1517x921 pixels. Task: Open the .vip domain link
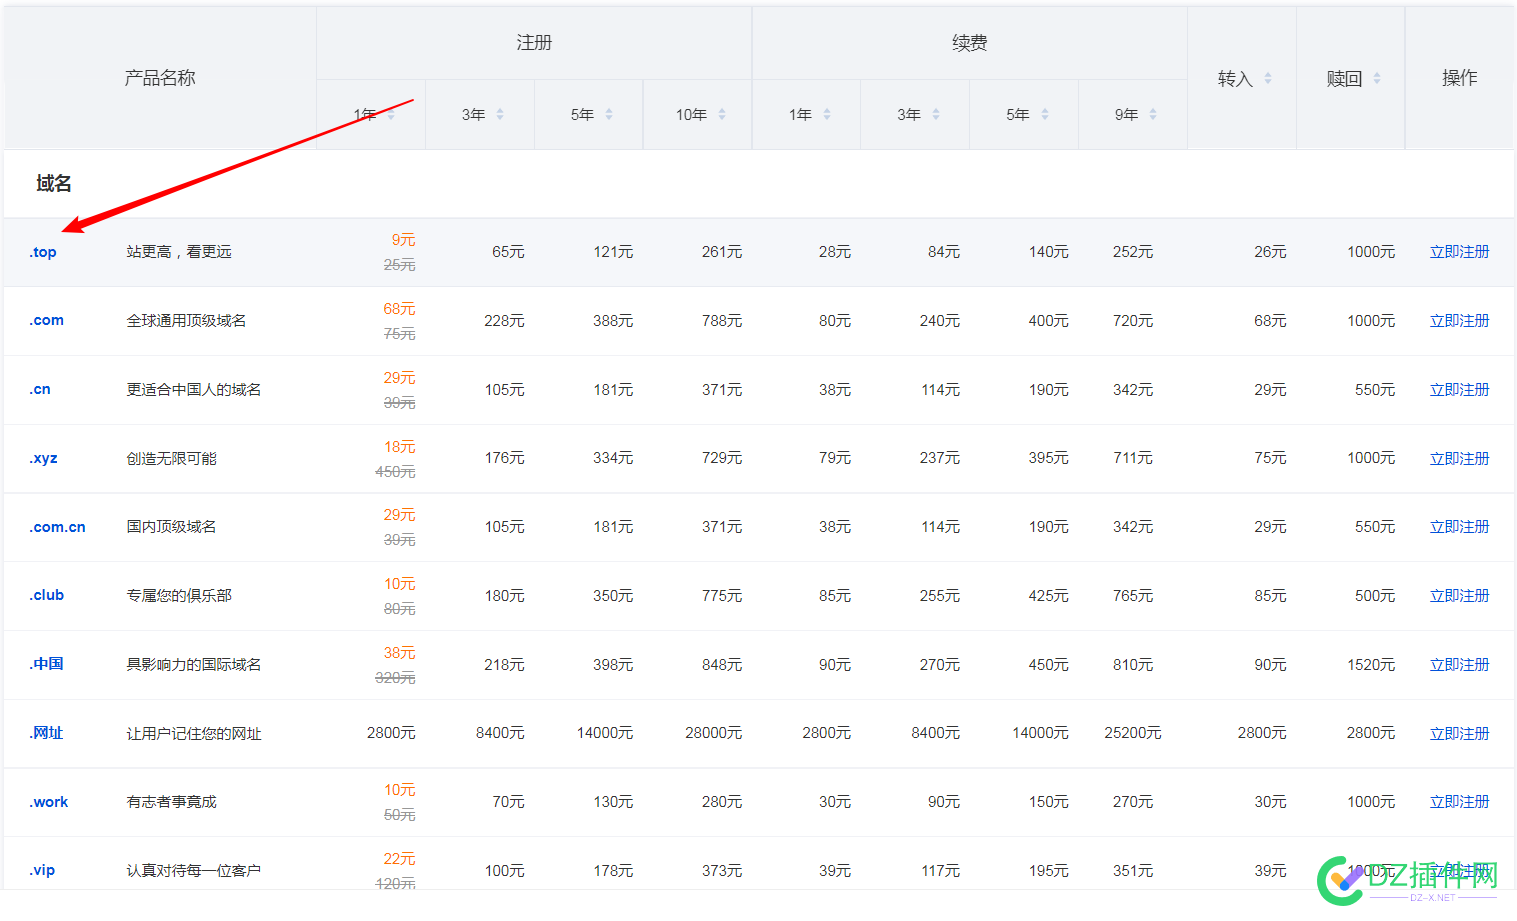43,871
